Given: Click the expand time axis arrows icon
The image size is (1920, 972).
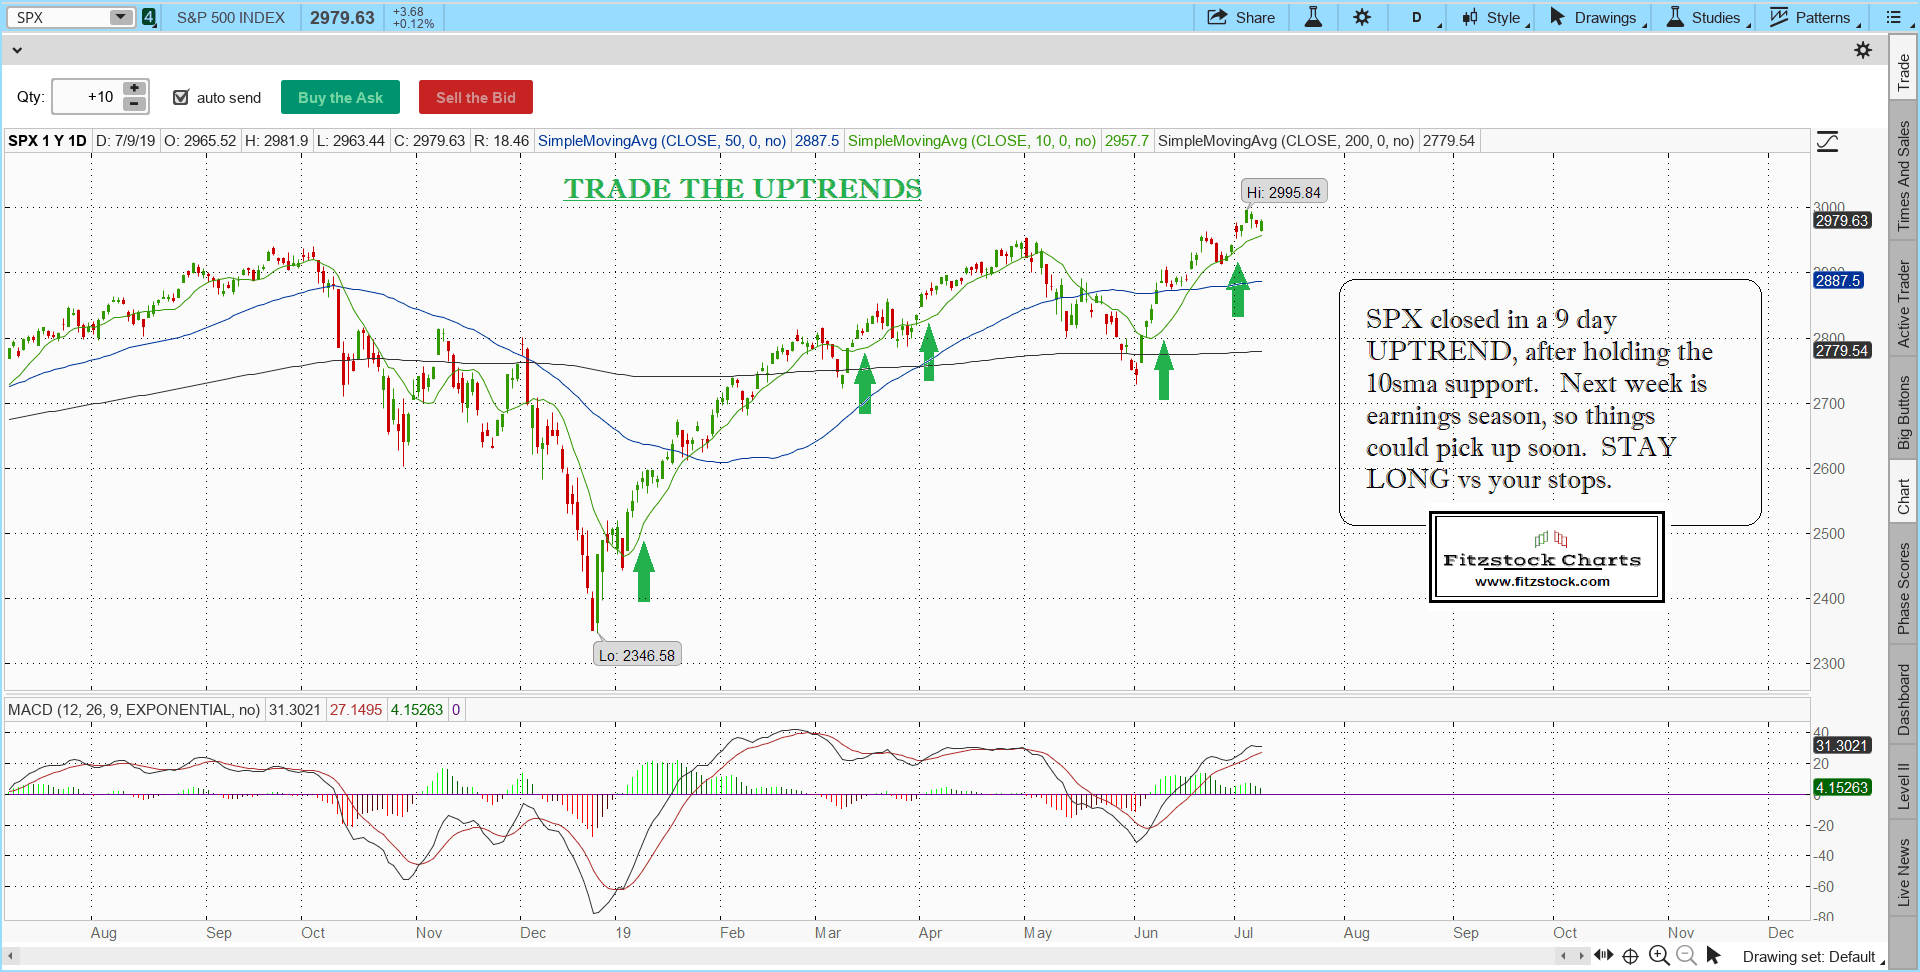Looking at the screenshot, I should 1604,955.
